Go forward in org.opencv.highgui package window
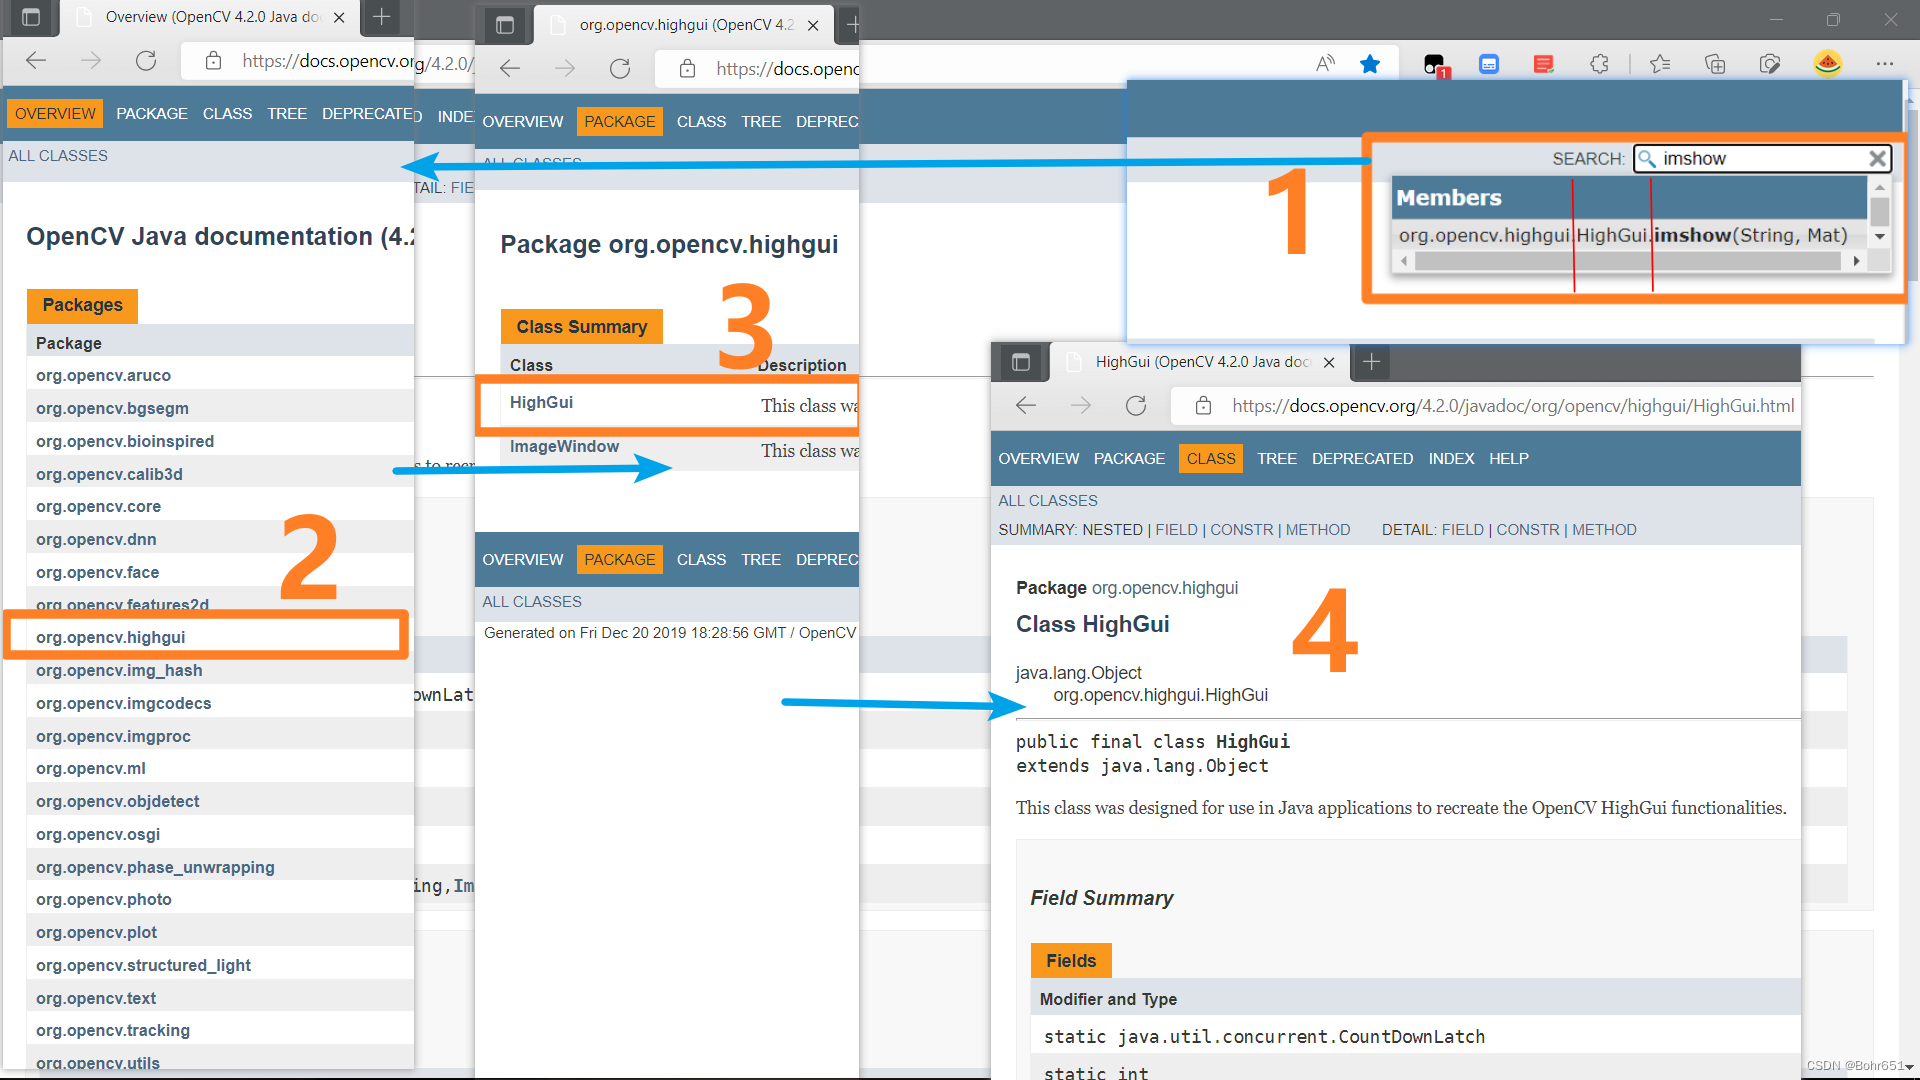This screenshot has height=1080, width=1920. click(565, 68)
